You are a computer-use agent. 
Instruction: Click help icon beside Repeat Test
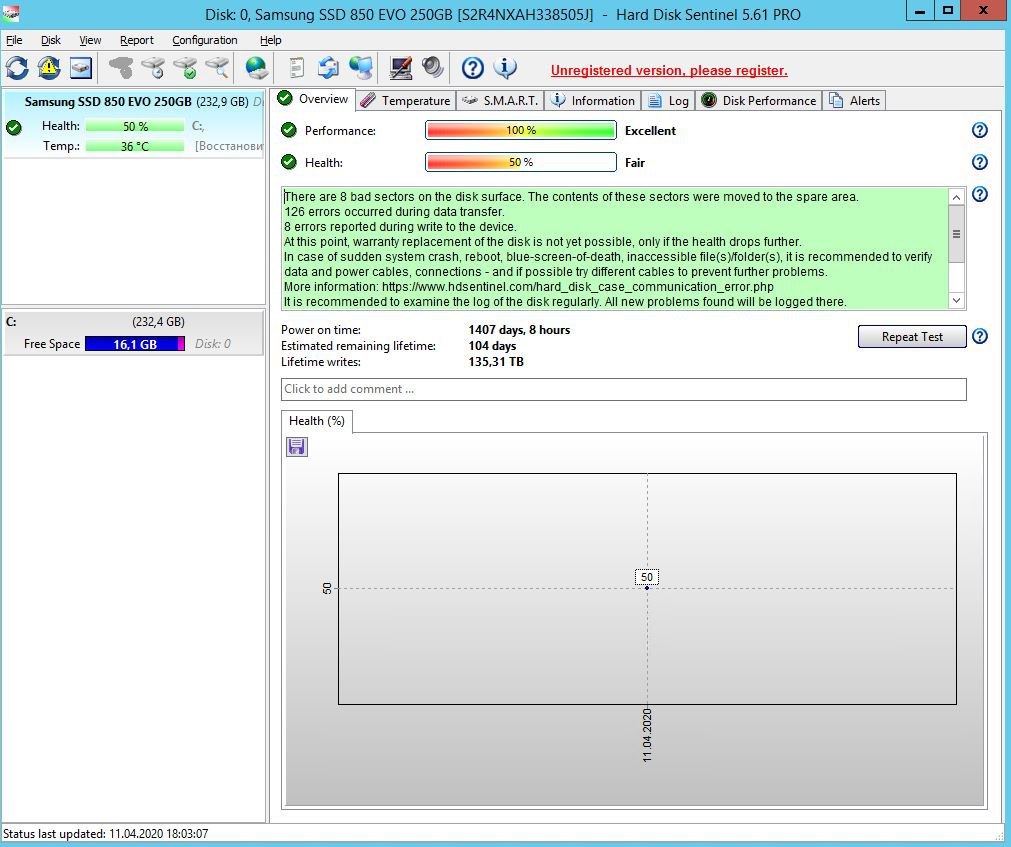tap(979, 336)
